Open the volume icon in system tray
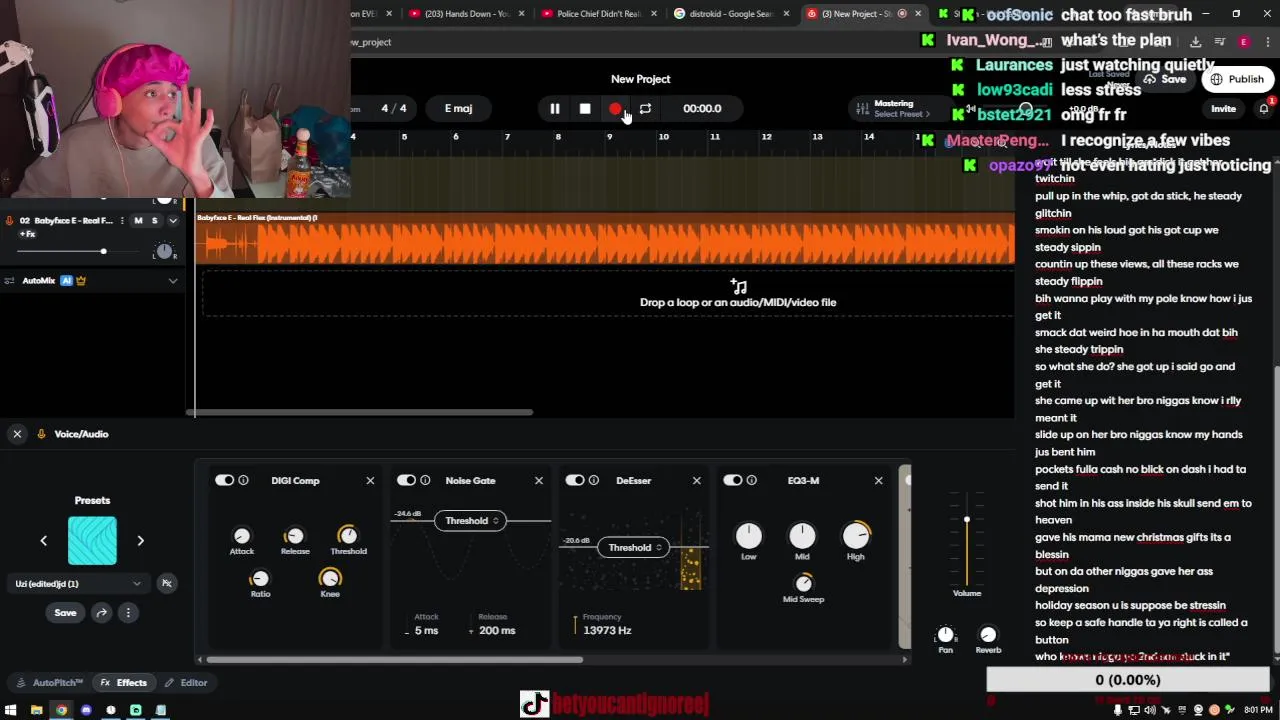The height and width of the screenshot is (720, 1280). (1149, 710)
